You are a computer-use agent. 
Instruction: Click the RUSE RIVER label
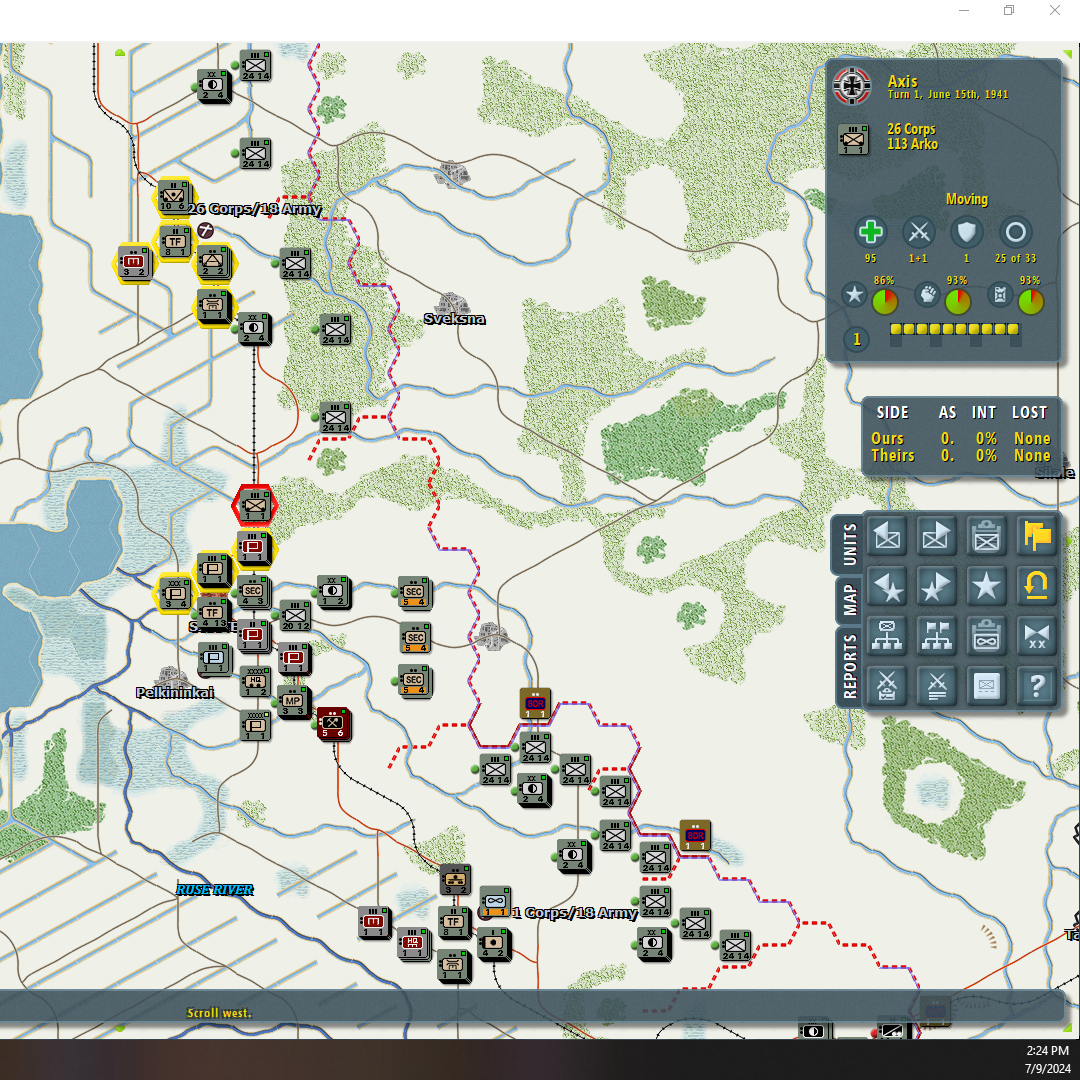click(x=214, y=890)
